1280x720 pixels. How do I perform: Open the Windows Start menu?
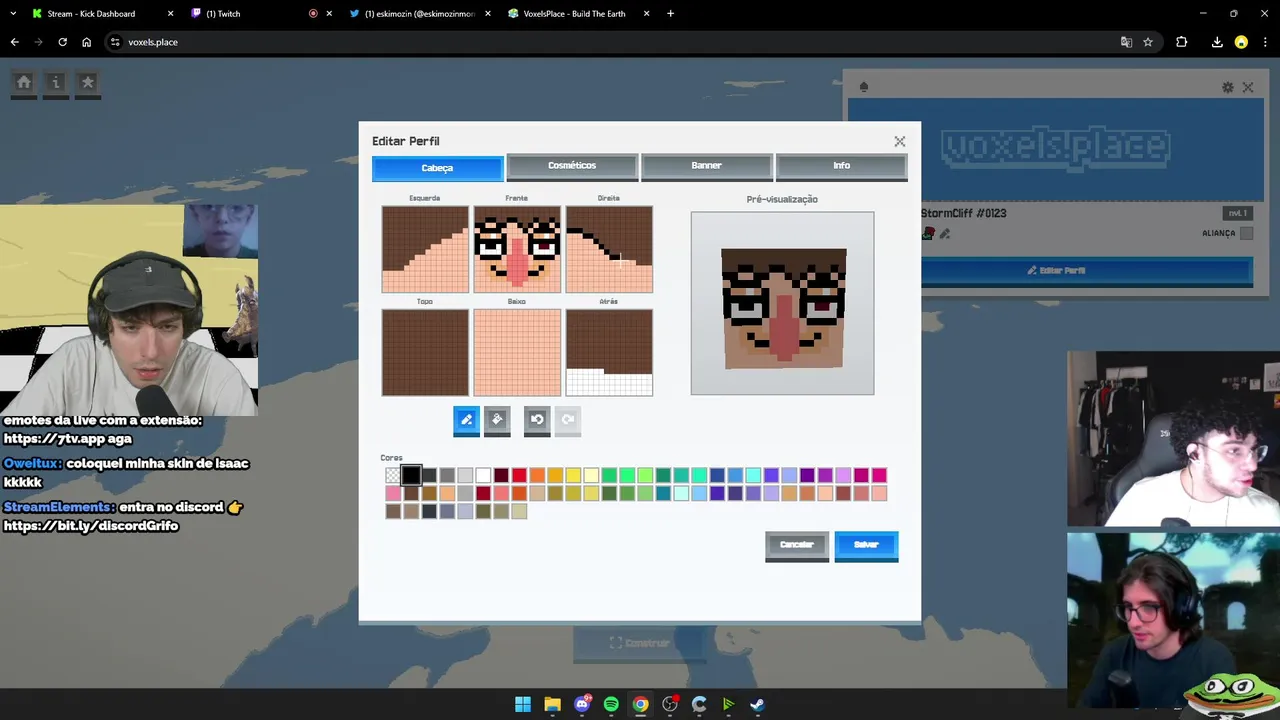tap(523, 704)
